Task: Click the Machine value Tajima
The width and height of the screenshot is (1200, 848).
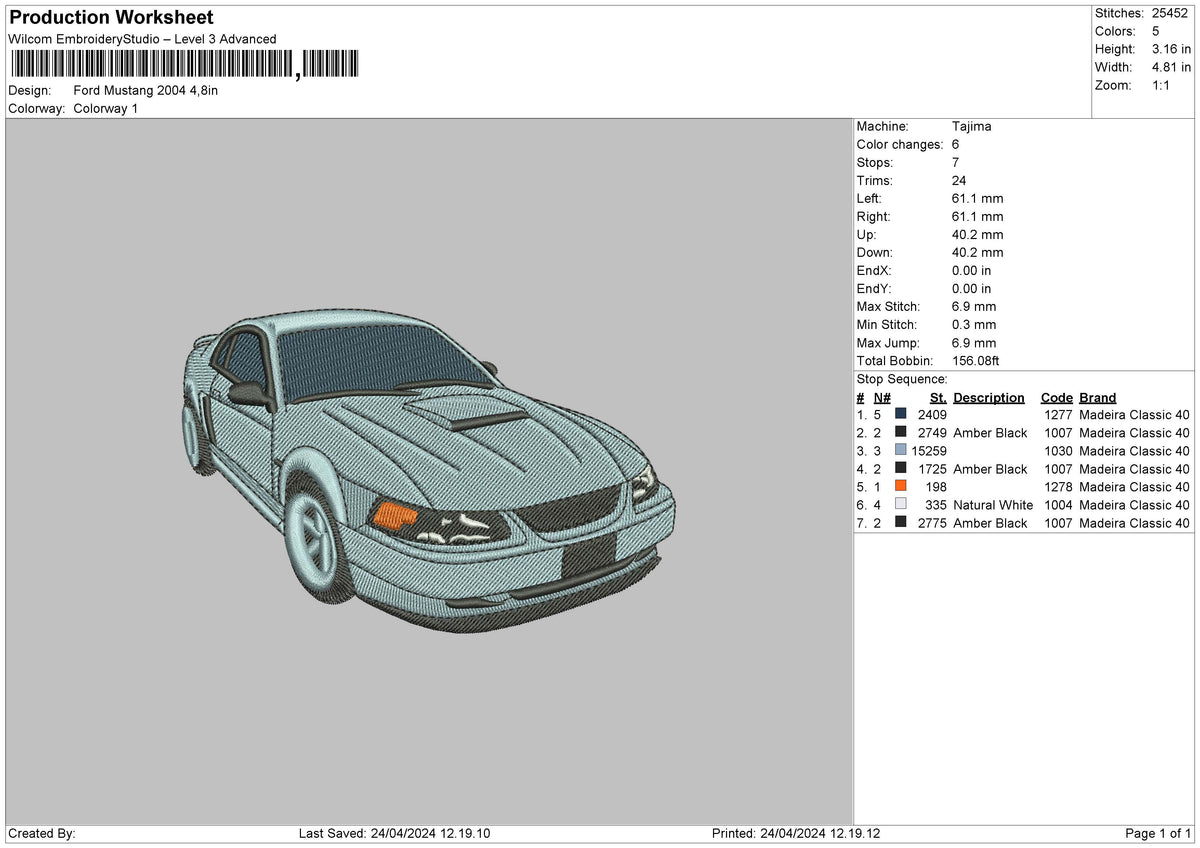Action: [972, 126]
